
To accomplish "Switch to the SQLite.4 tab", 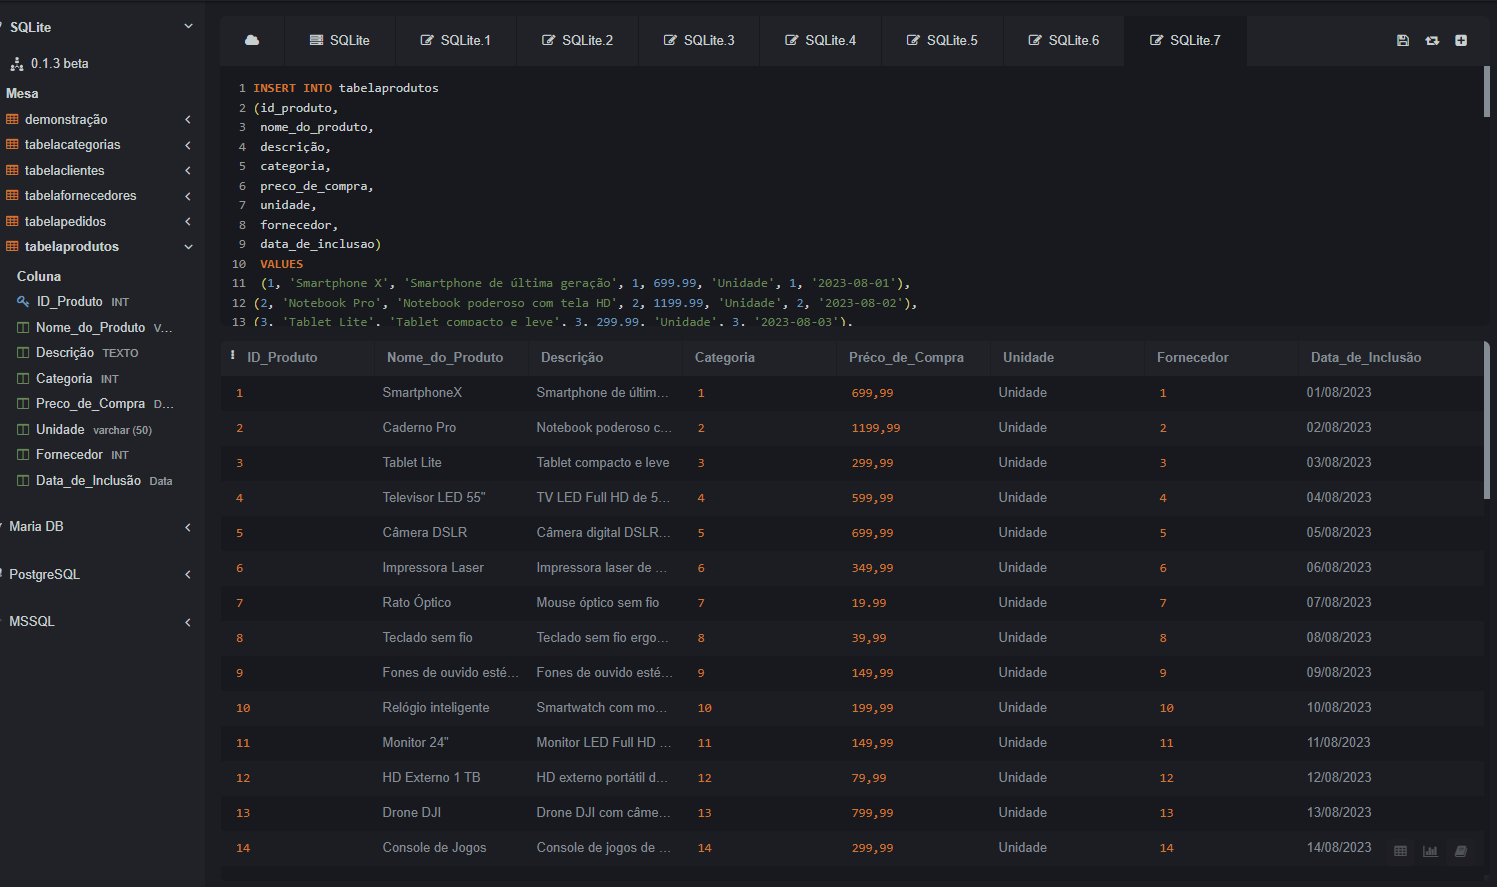I will [821, 40].
